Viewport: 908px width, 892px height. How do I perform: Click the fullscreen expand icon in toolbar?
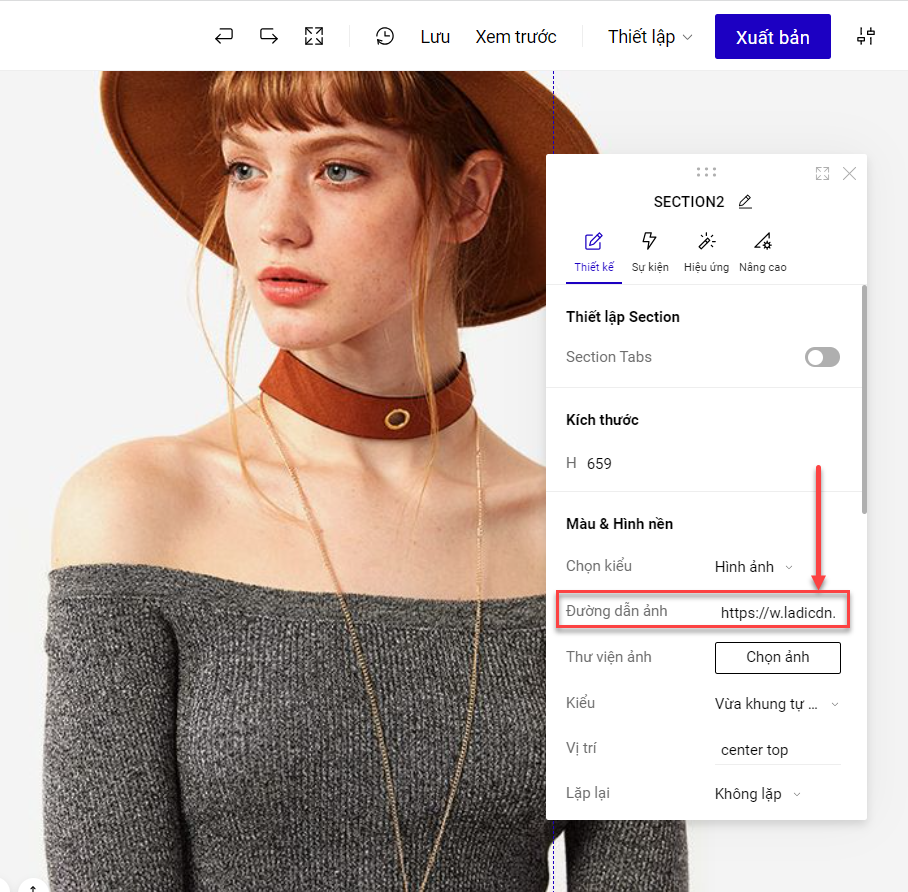[314, 37]
